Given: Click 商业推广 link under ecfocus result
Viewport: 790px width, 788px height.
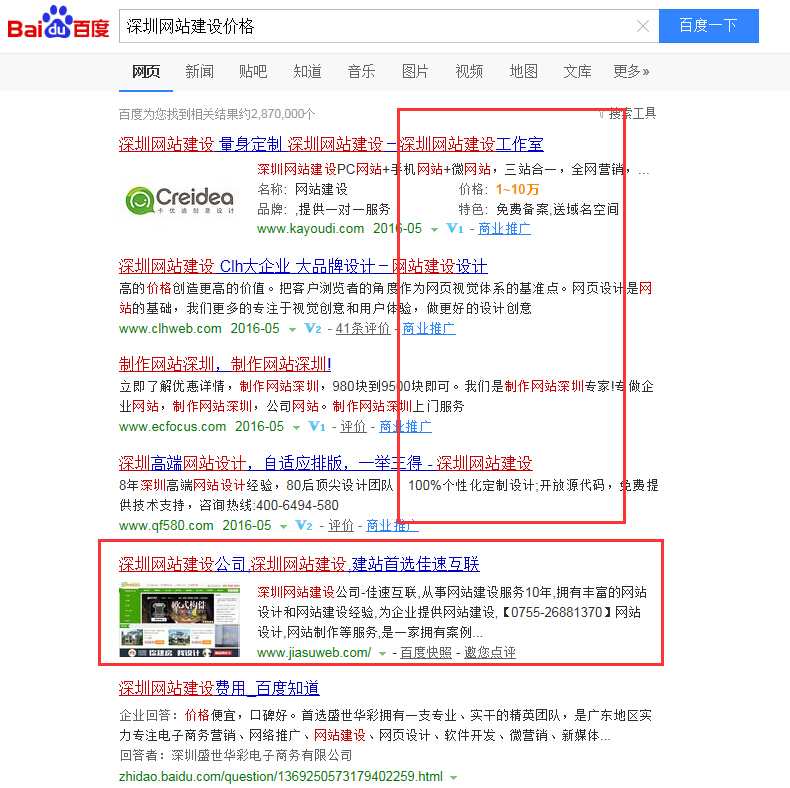Looking at the screenshot, I should coord(406,427).
